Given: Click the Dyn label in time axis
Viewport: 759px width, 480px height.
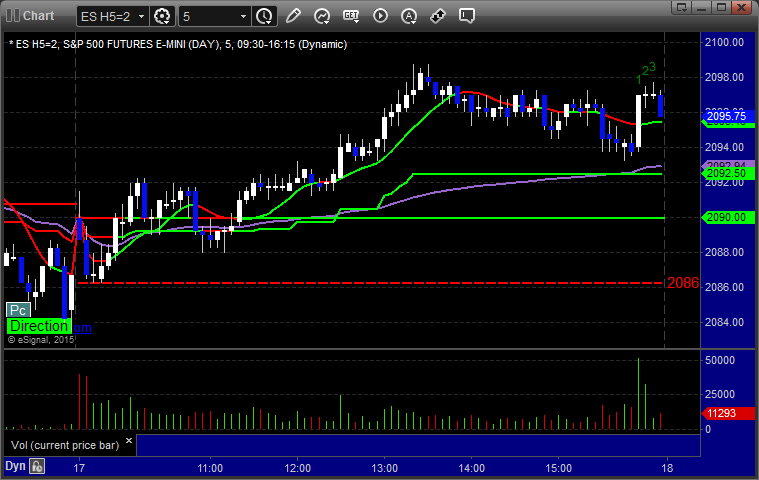Looking at the screenshot, I should (15, 466).
